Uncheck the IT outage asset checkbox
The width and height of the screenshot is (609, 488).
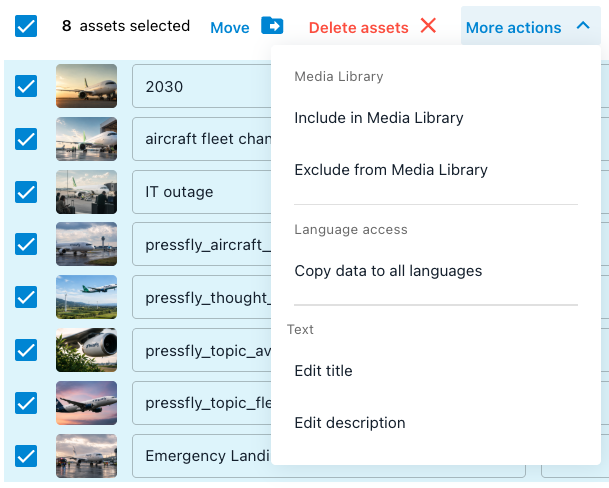tap(26, 192)
